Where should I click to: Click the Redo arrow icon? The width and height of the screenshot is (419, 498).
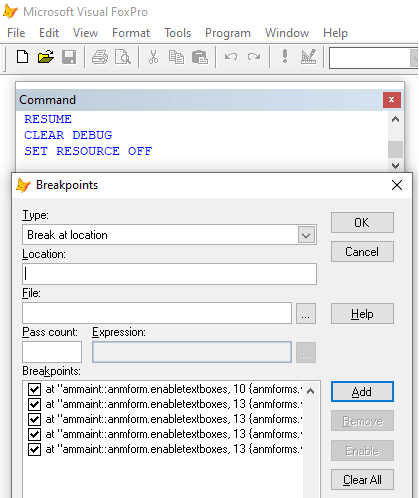click(254, 57)
